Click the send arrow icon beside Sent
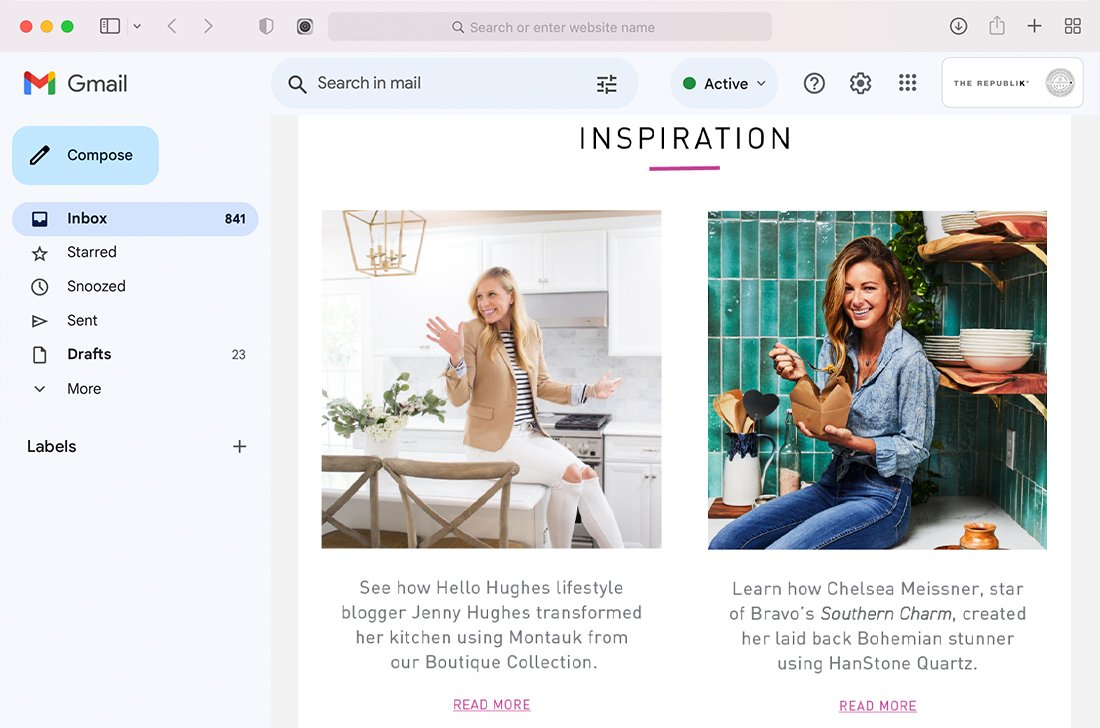Viewport: 1100px width, 728px height. click(40, 321)
